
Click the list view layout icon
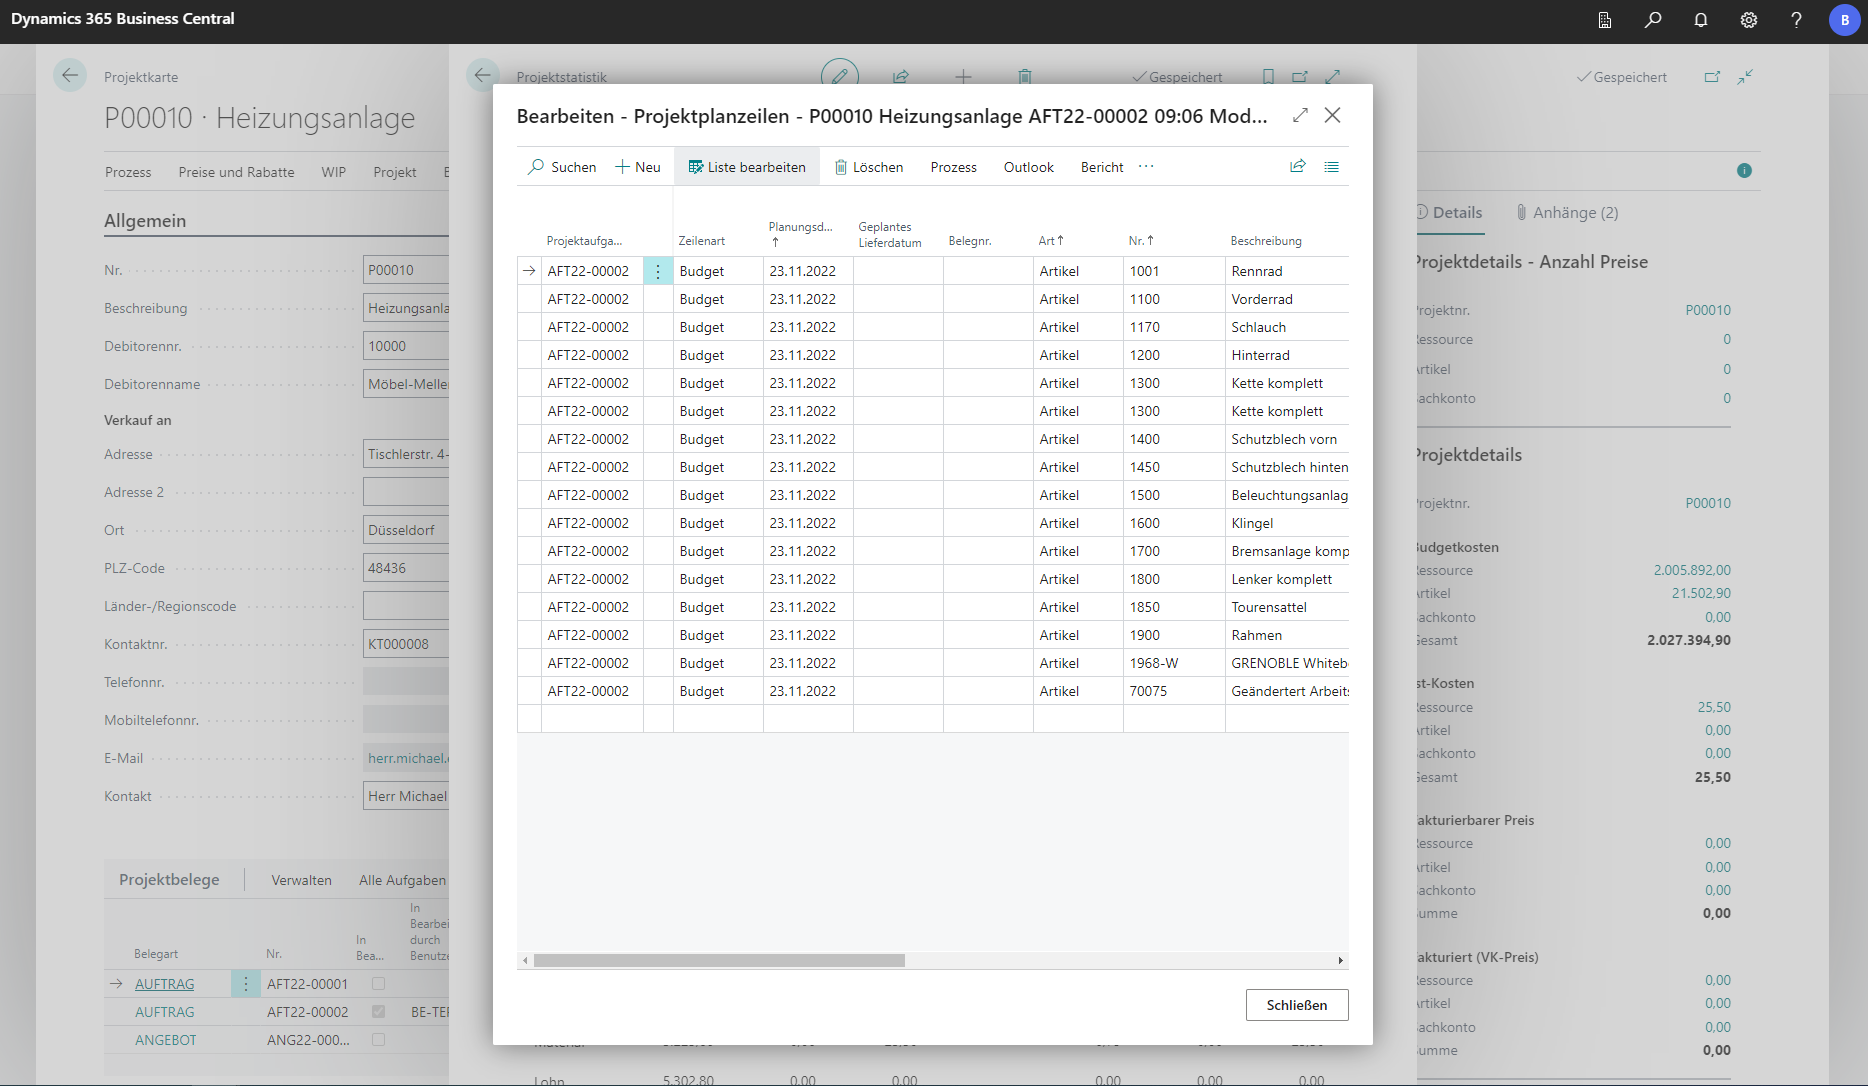(1331, 167)
